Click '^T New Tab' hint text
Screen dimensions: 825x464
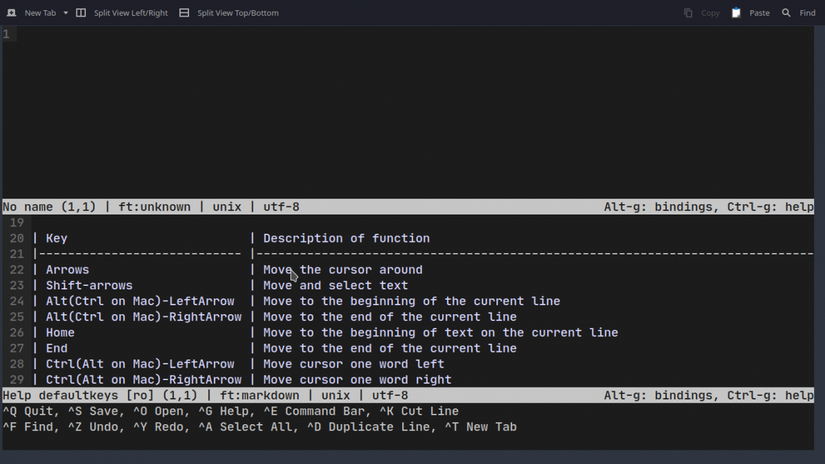coord(480,427)
